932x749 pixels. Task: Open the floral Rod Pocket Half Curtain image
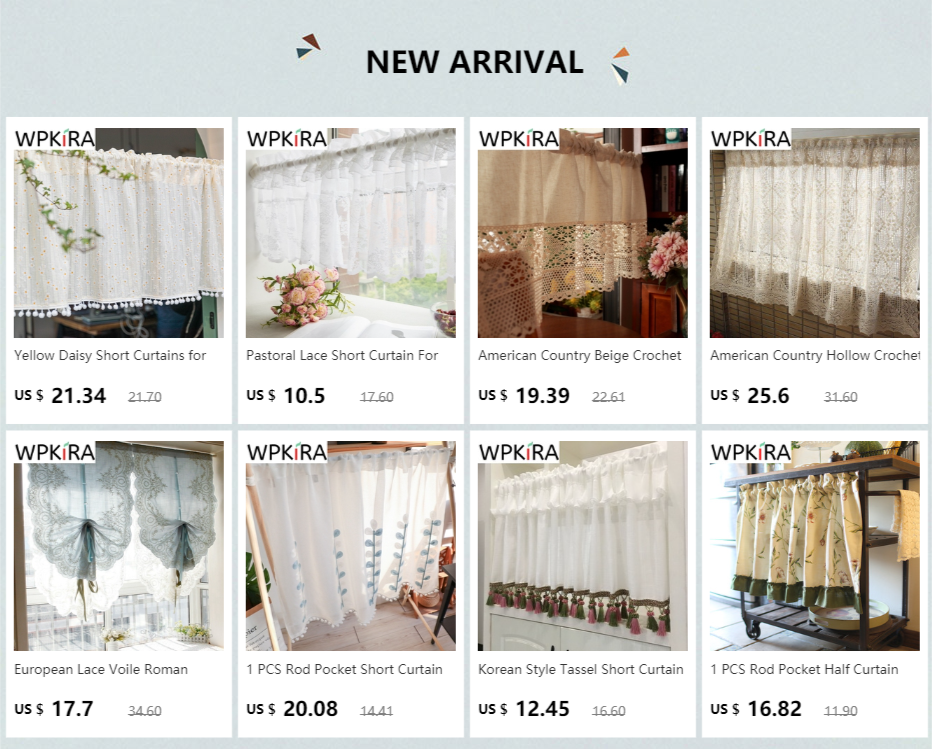tap(815, 546)
